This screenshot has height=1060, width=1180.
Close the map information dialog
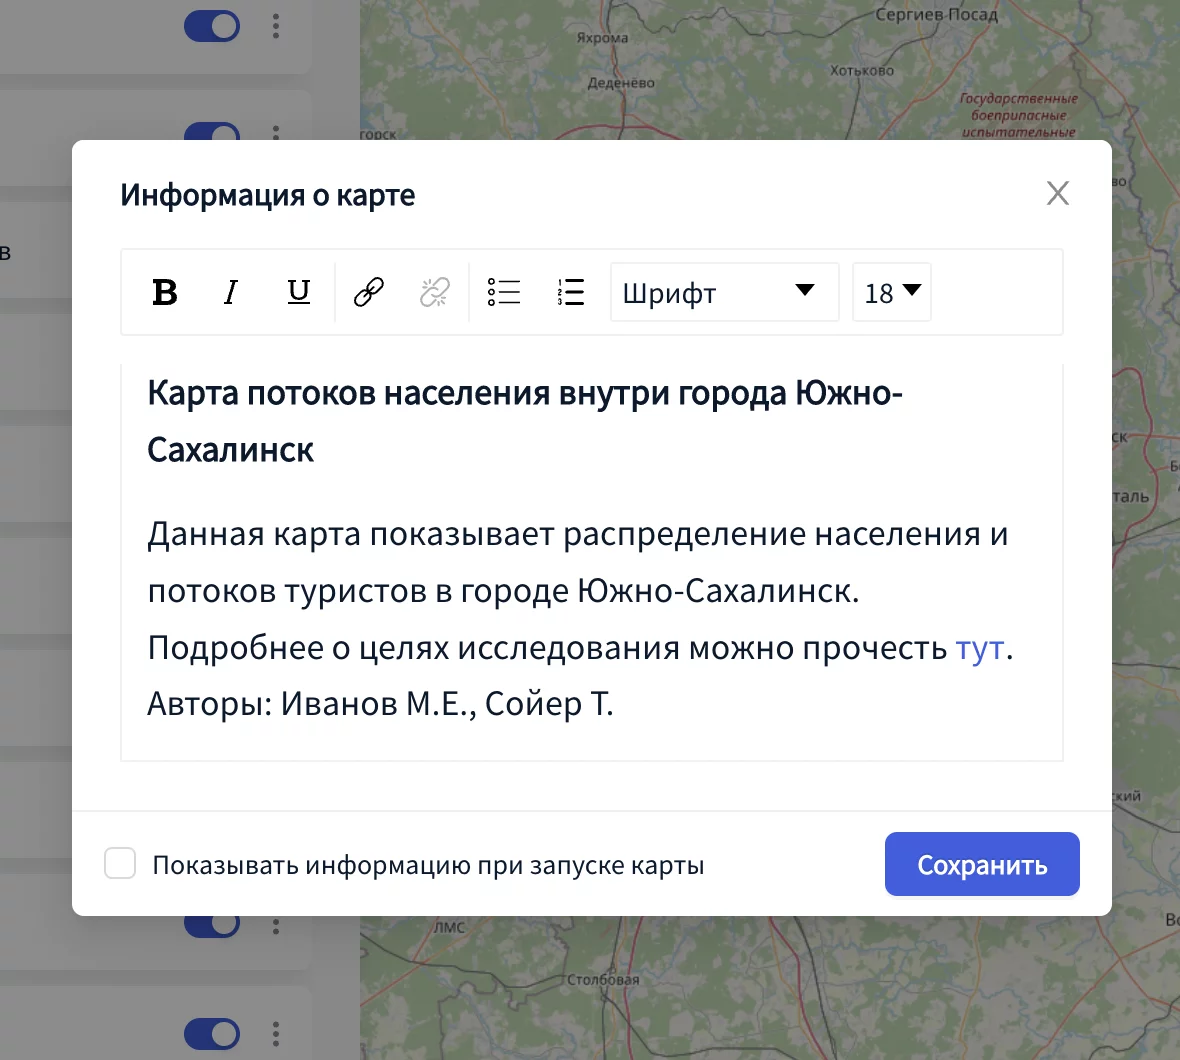click(x=1057, y=193)
